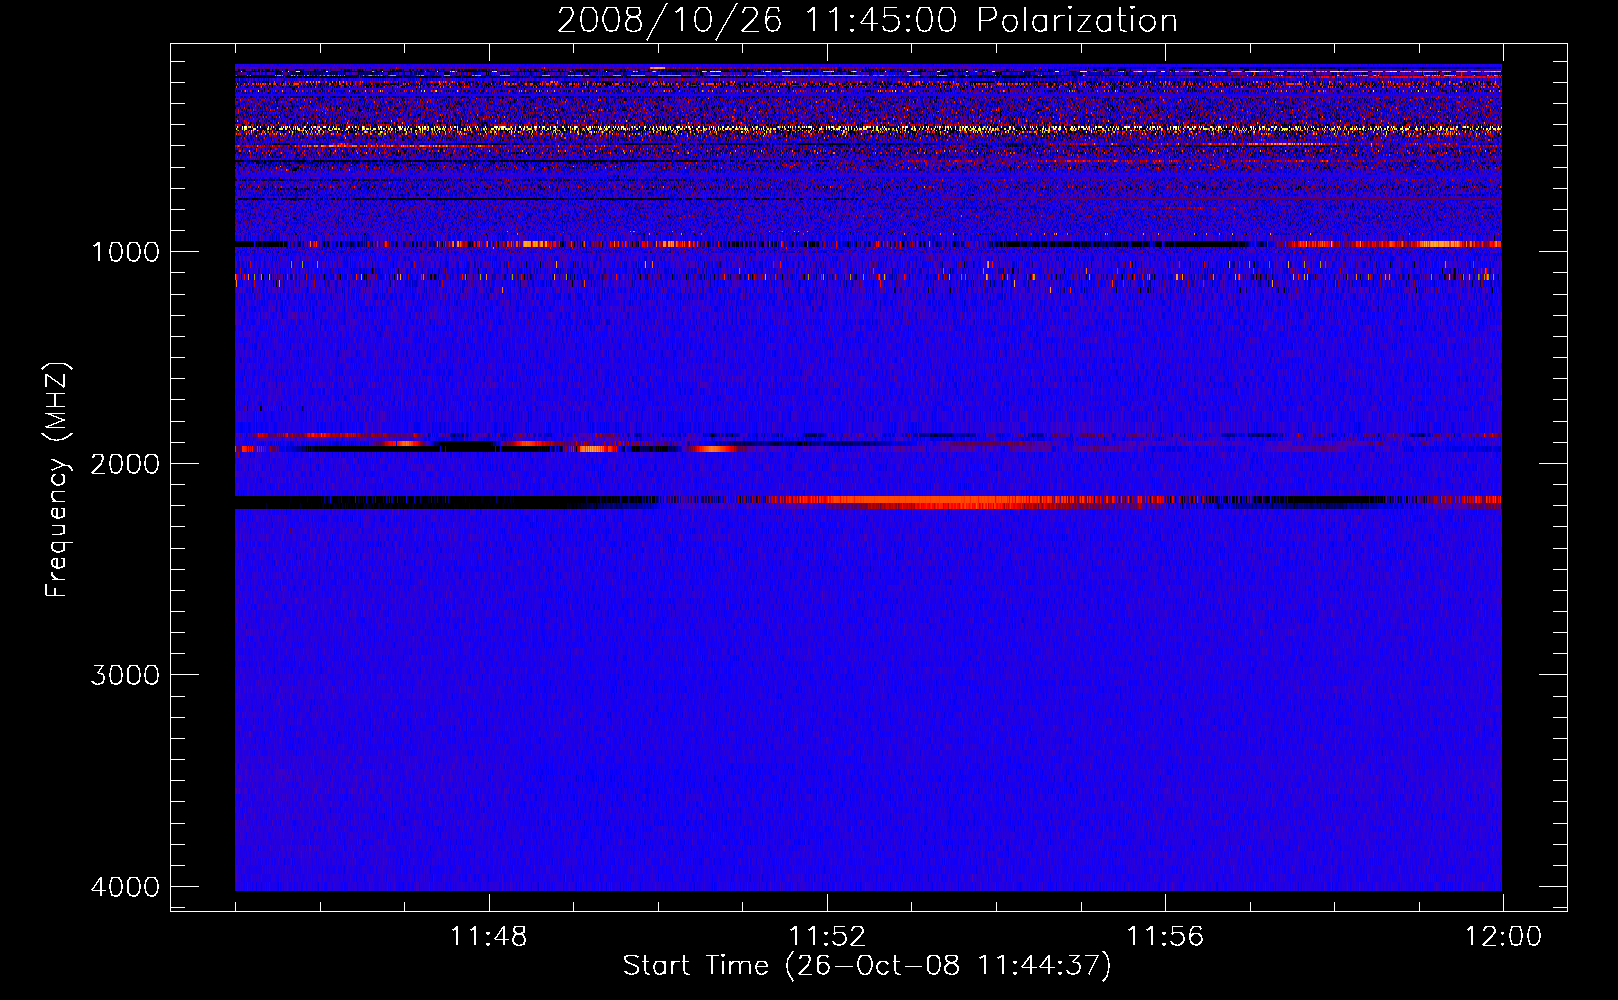This screenshot has width=1618, height=1000.
Task: Click the plot title '2008/10/26 11:45:00 Polarization'
Action: (867, 20)
